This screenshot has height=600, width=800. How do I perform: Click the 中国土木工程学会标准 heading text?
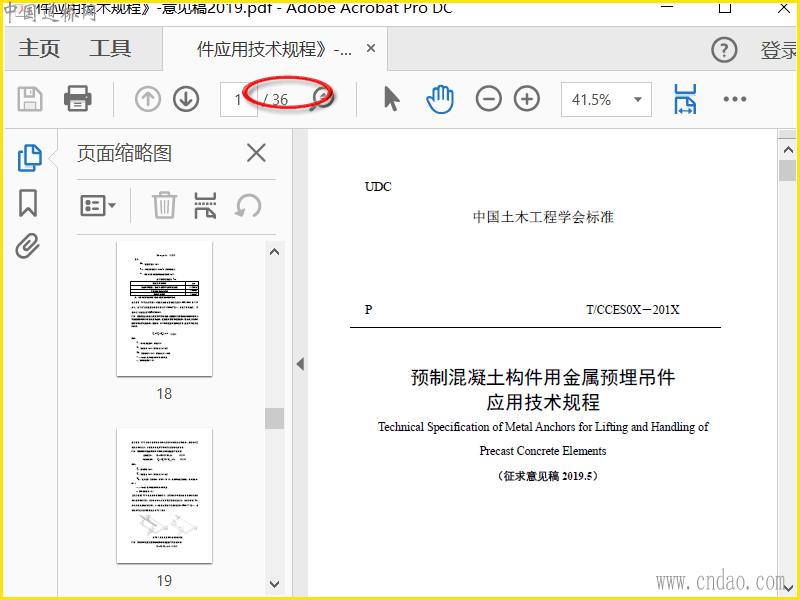point(543,217)
